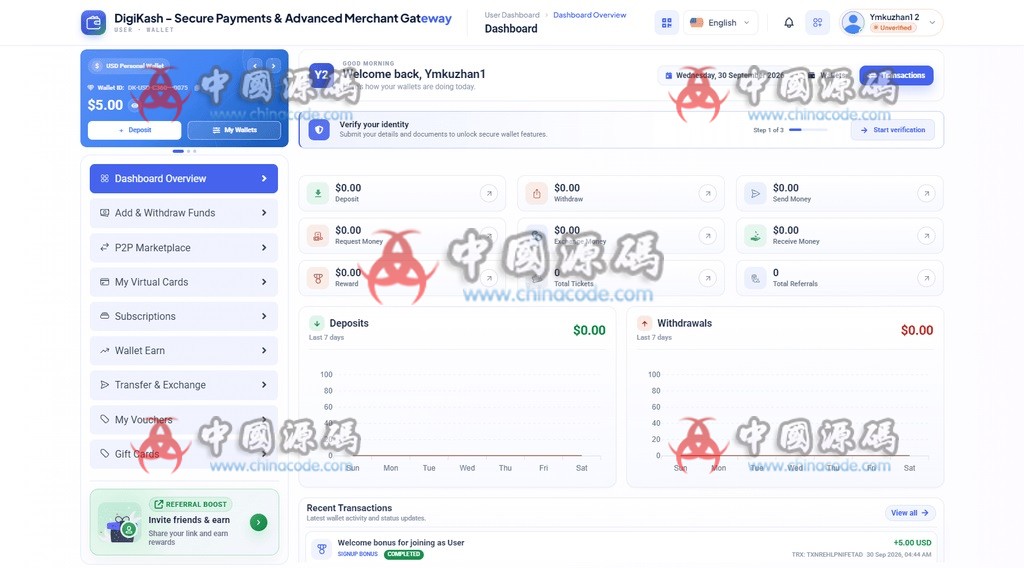Click the Send Money paper plane icon
The height and width of the screenshot is (568, 1024).
(755, 193)
